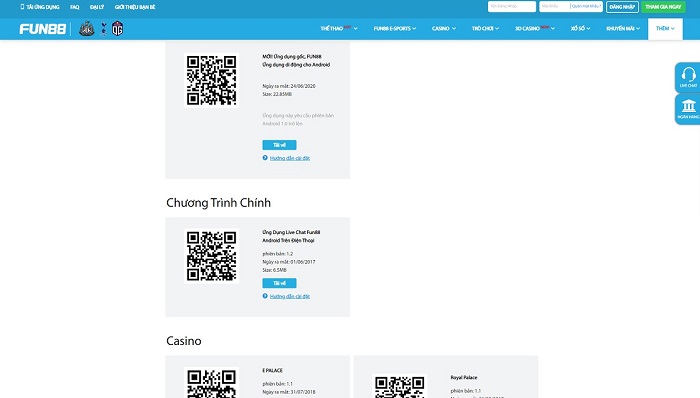Viewport: 700px width, 398px height.
Task: Click info icon beside first Hướng dẫn cài đặt
Action: click(x=265, y=158)
